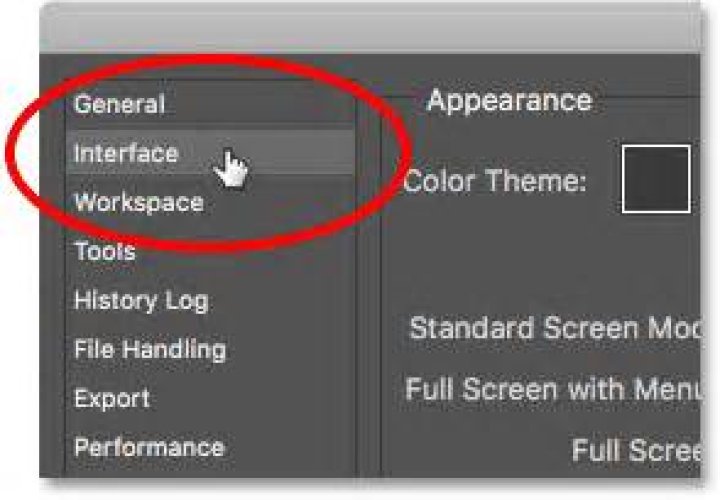Click the blank sidebar area right of Export

tap(260, 398)
